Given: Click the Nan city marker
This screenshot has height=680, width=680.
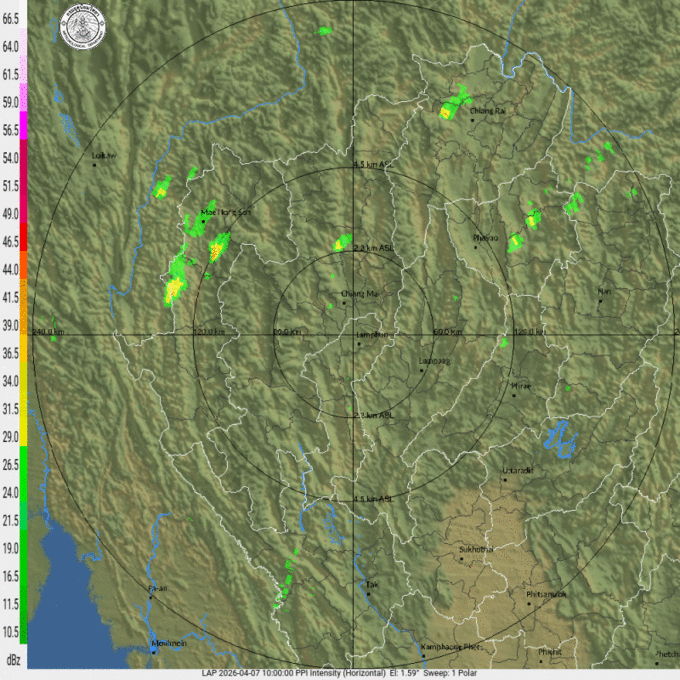Looking at the screenshot, I should coord(600,300).
